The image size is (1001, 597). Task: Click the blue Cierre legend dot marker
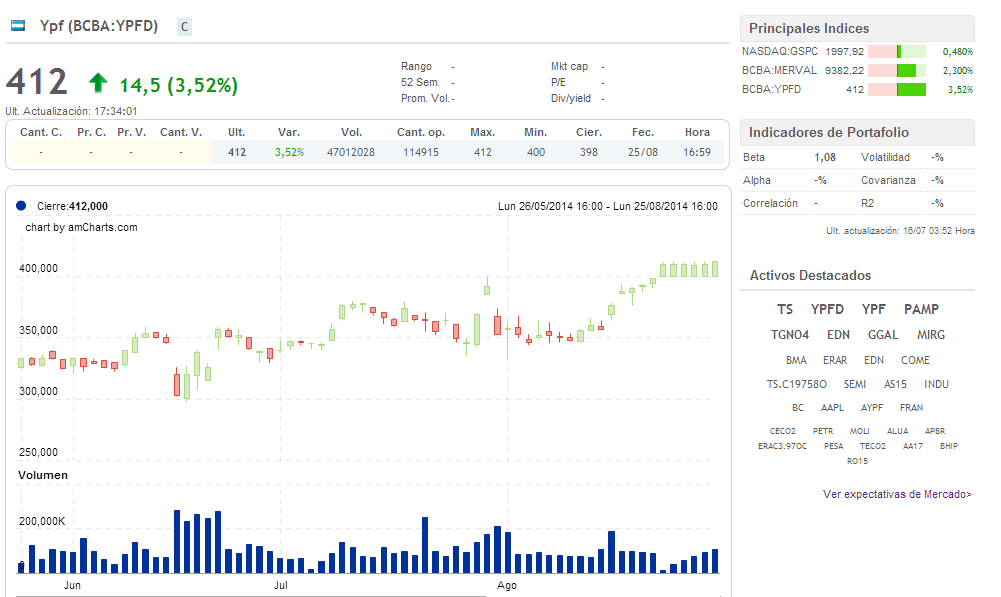tap(22, 205)
